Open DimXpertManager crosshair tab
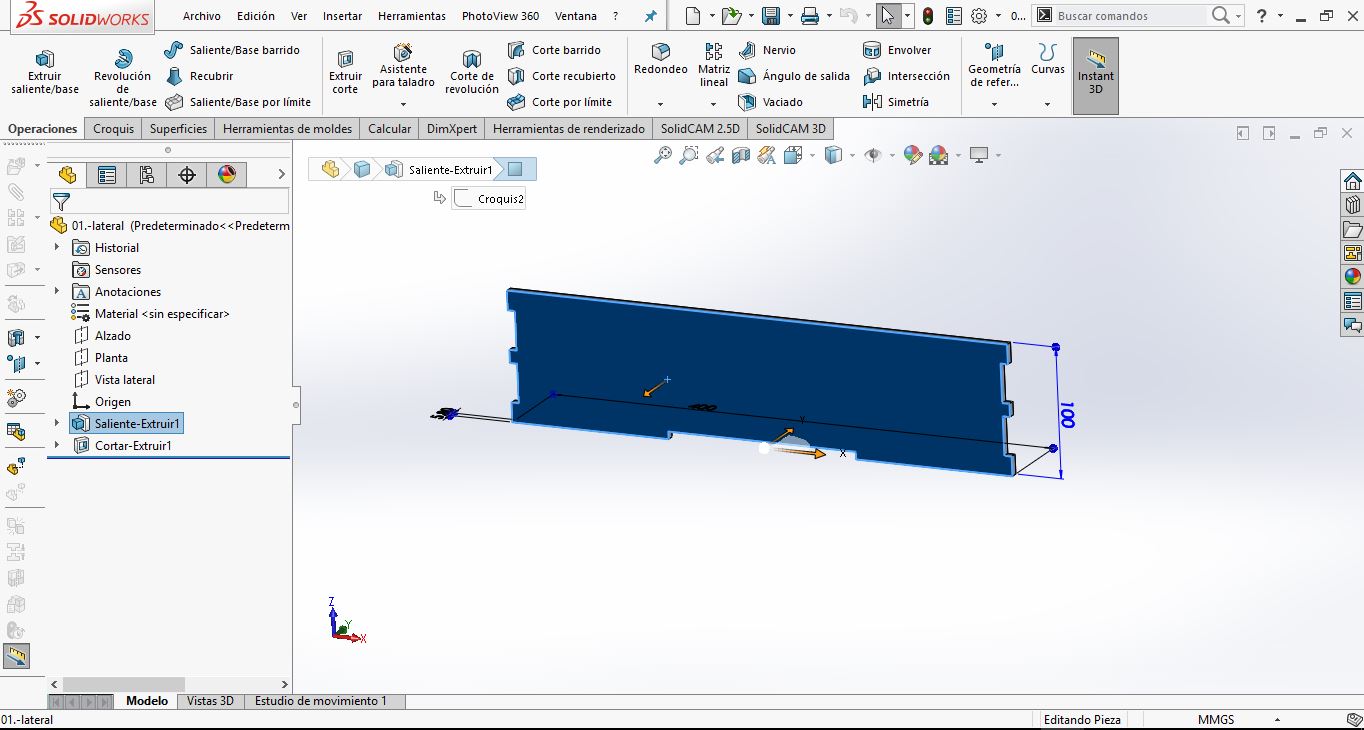 [187, 175]
